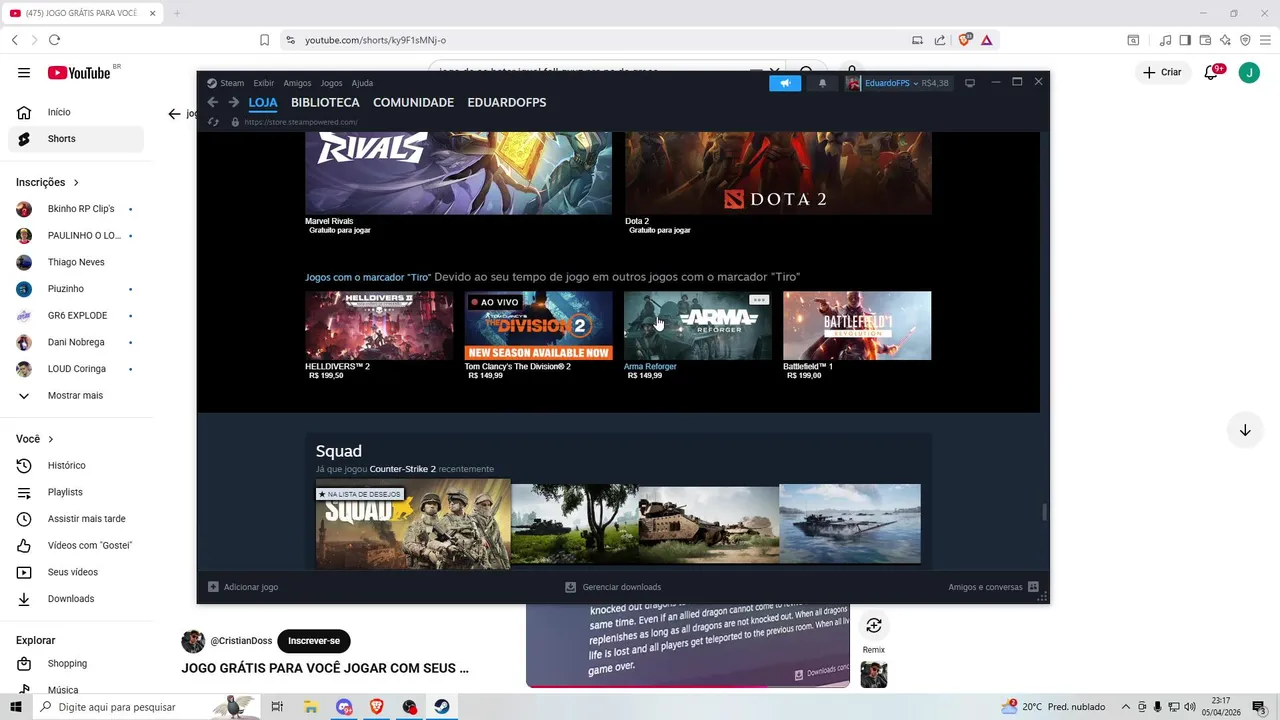Open the @CristianDoss channel link
The height and width of the screenshot is (720, 1280).
pos(241,641)
